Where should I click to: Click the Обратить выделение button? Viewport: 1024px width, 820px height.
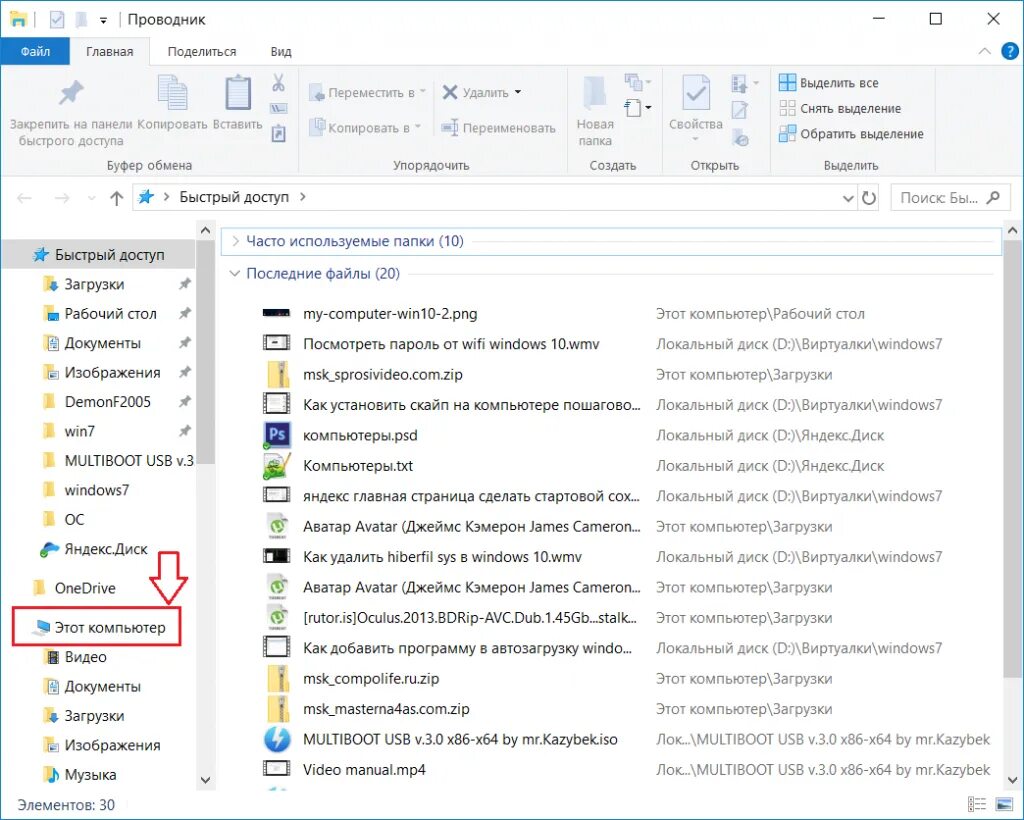851,134
